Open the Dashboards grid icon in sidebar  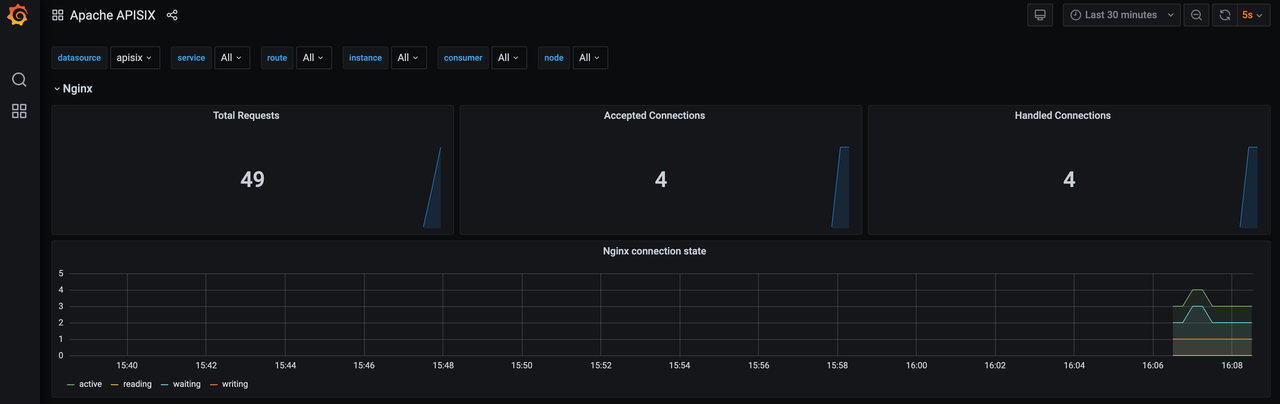tap(19, 111)
